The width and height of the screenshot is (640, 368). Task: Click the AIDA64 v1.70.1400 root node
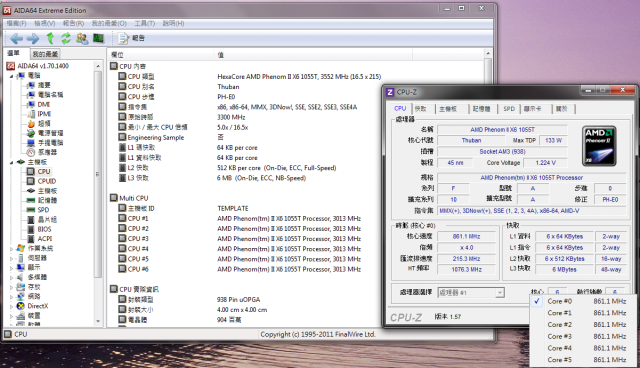pos(43,66)
